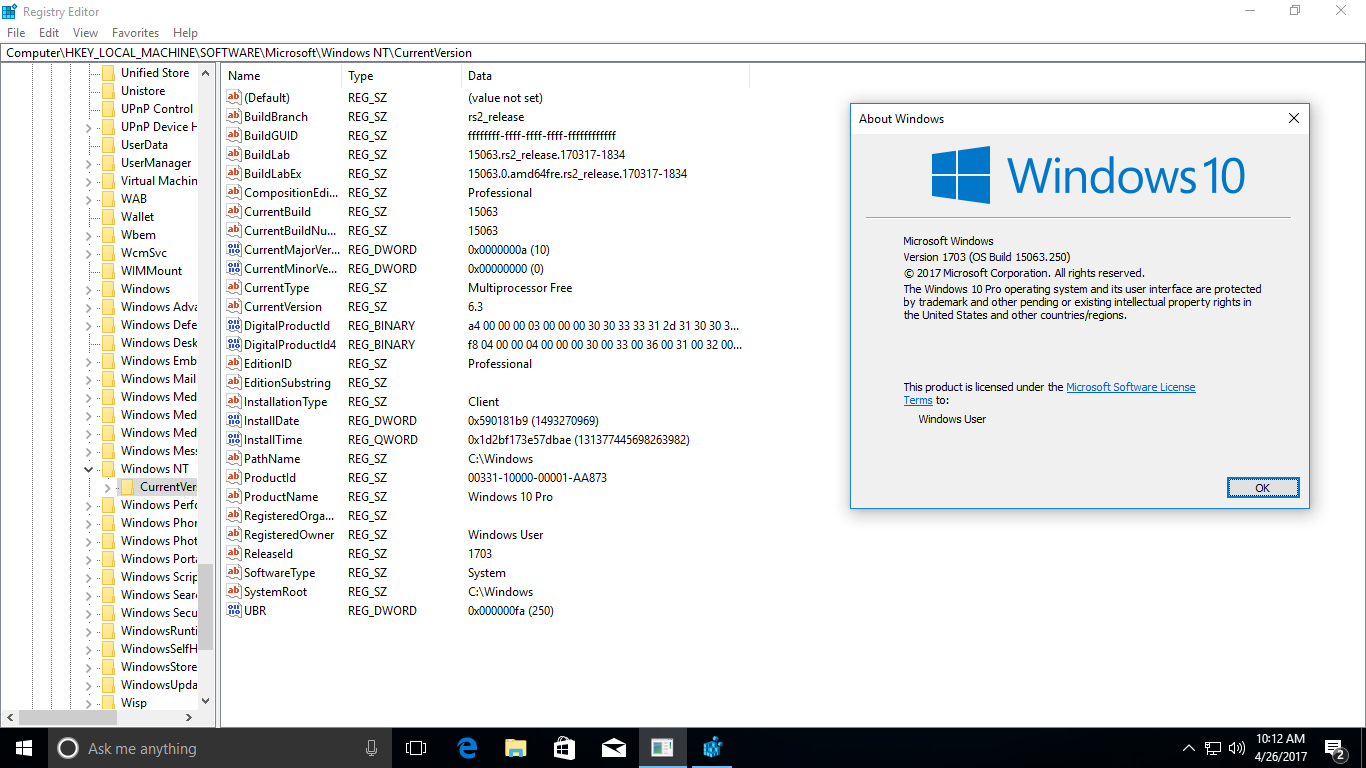Select the Wisp tree key

(x=134, y=703)
